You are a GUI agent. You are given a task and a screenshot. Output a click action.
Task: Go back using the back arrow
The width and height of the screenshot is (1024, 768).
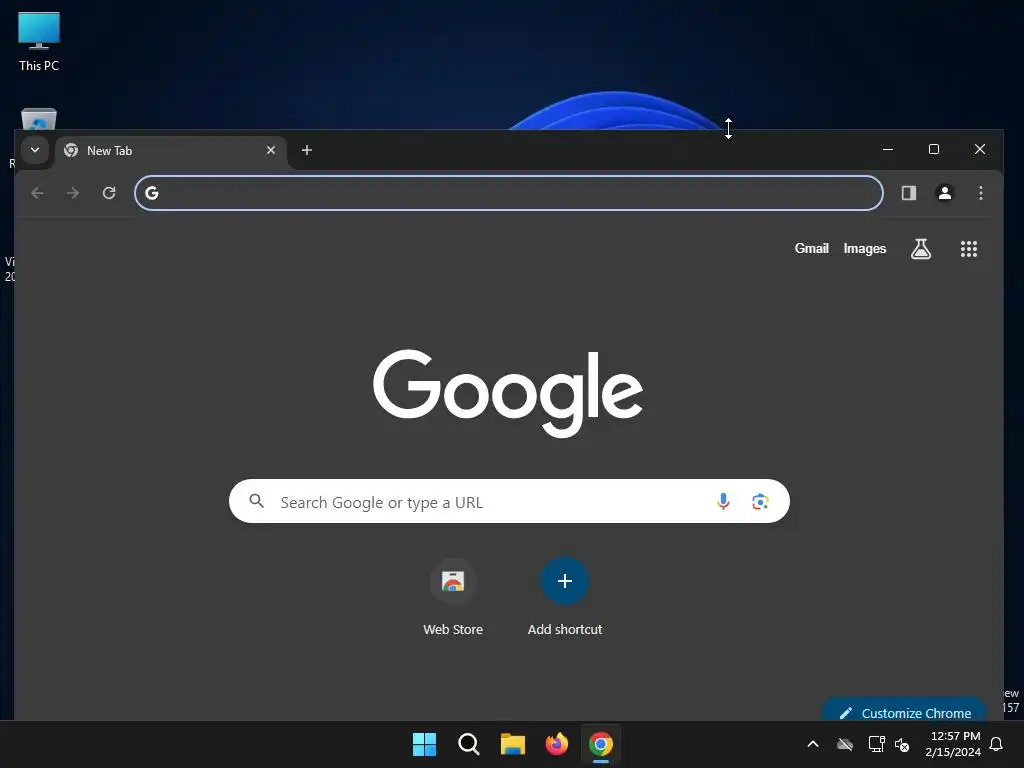[x=37, y=193]
